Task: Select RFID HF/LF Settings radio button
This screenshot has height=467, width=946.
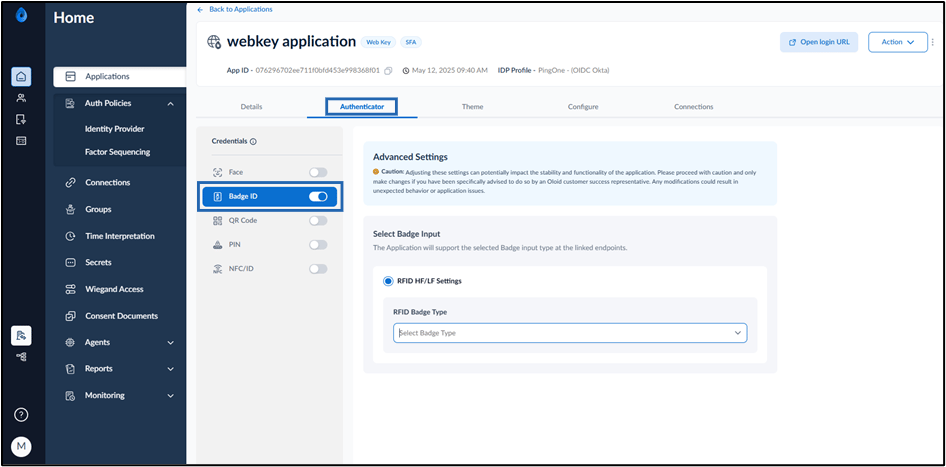Action: [389, 281]
